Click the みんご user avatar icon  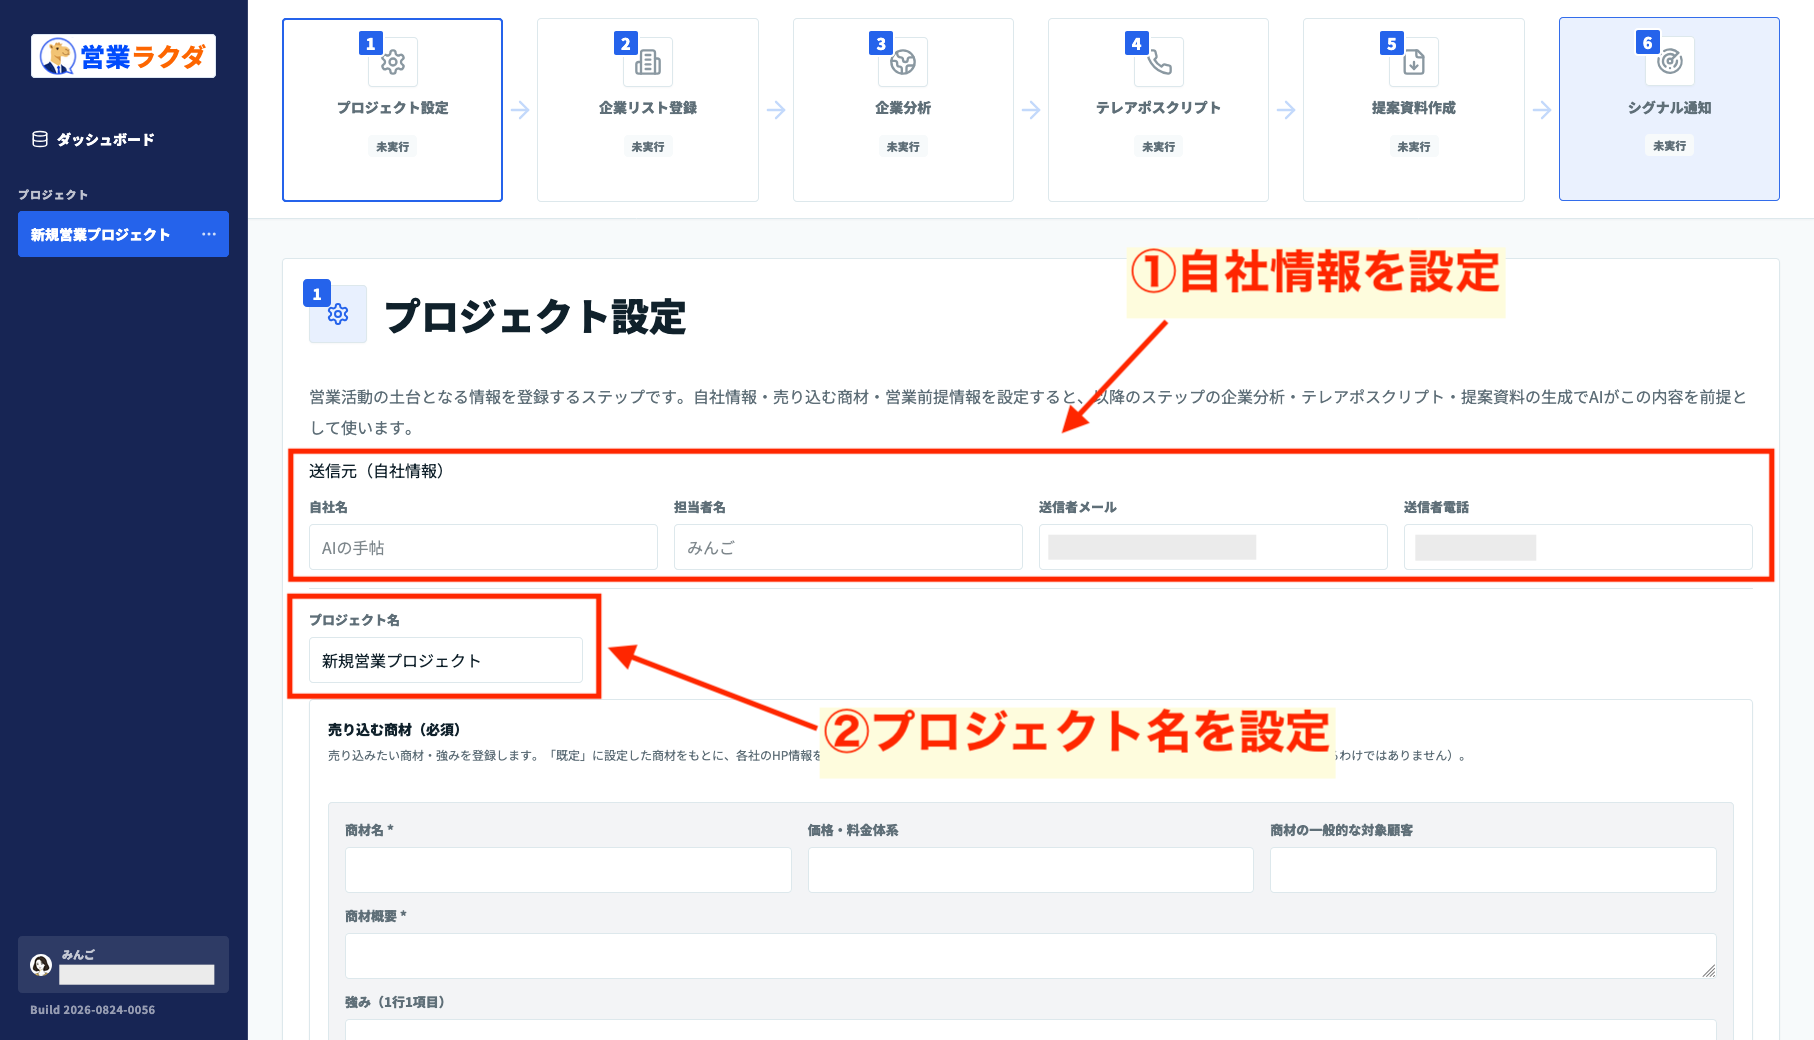pyautogui.click(x=41, y=965)
